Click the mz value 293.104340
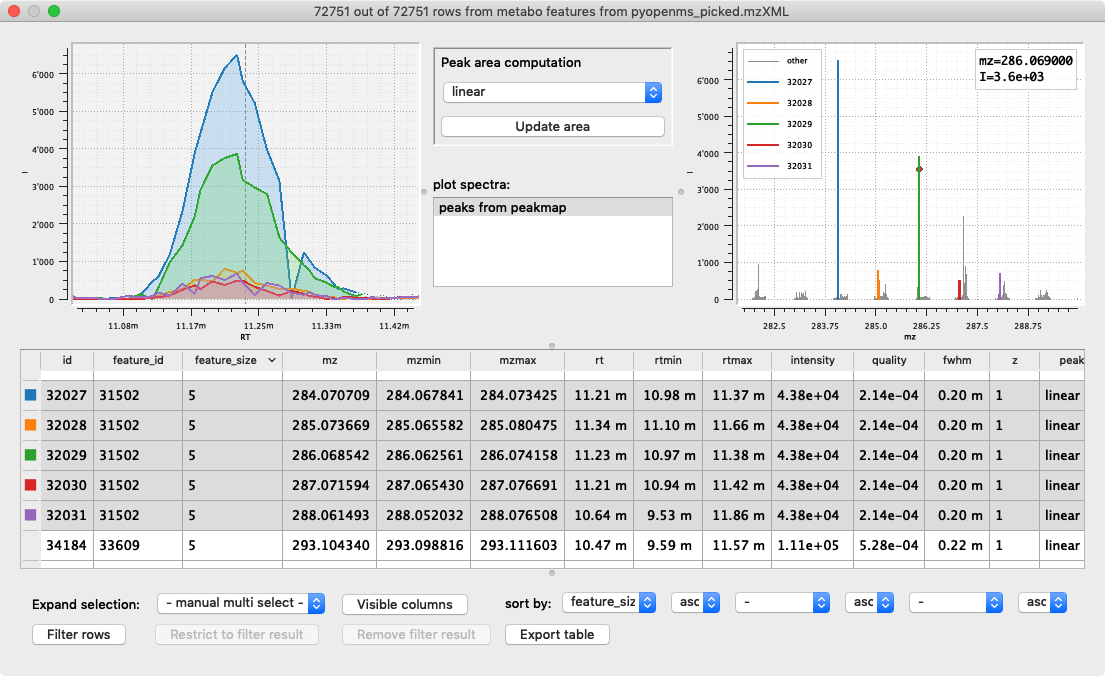Image resolution: width=1105 pixels, height=676 pixels. point(331,545)
